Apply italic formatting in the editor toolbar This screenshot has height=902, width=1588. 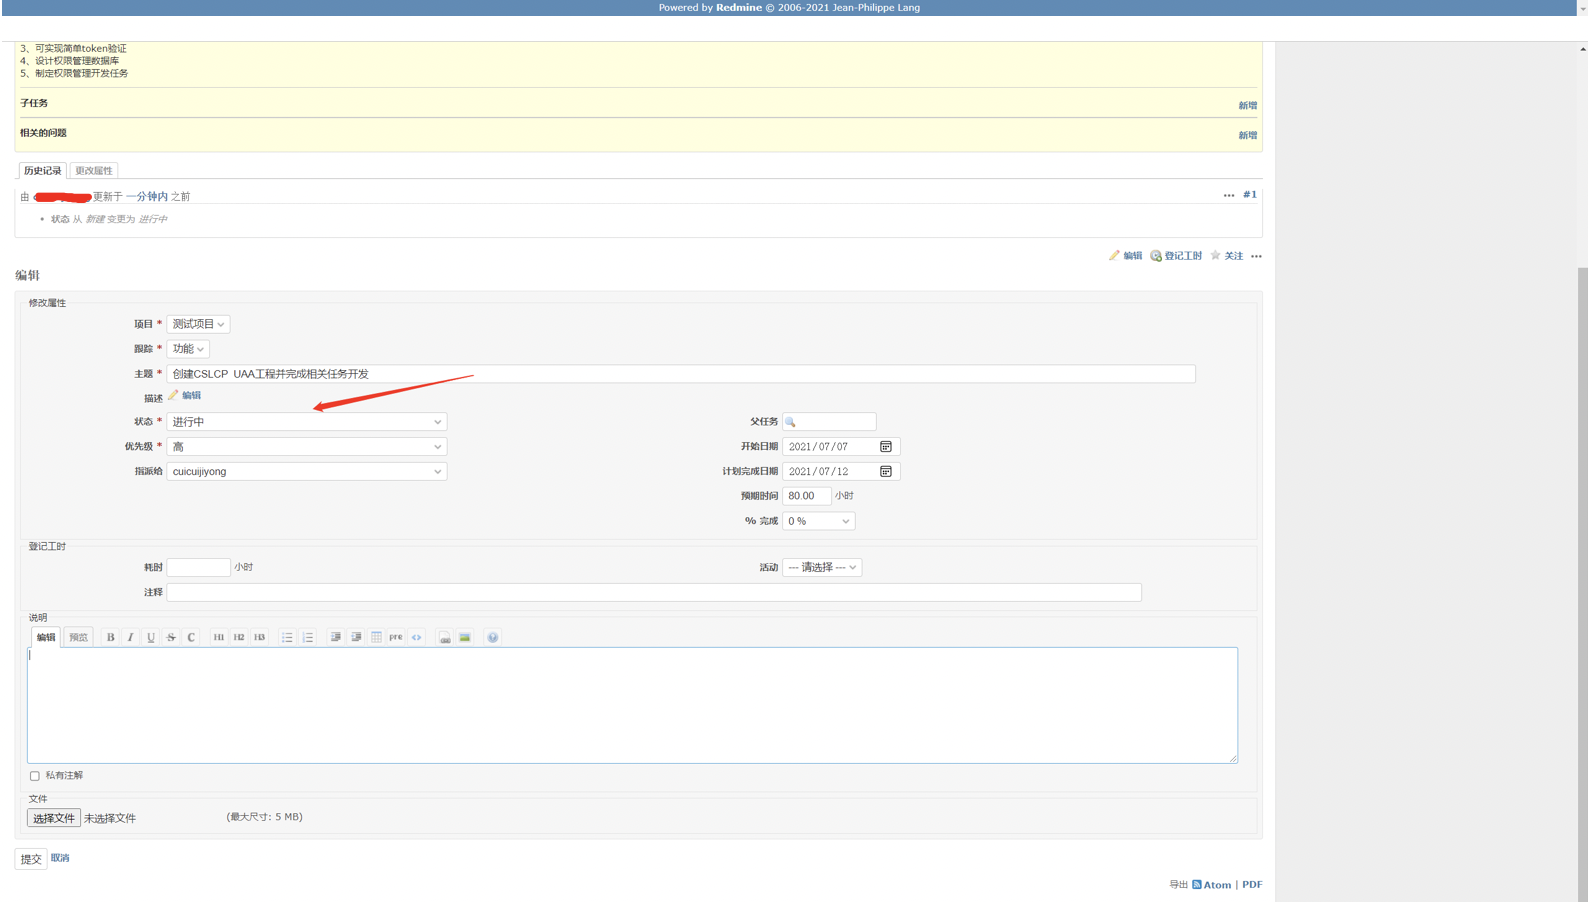[130, 637]
